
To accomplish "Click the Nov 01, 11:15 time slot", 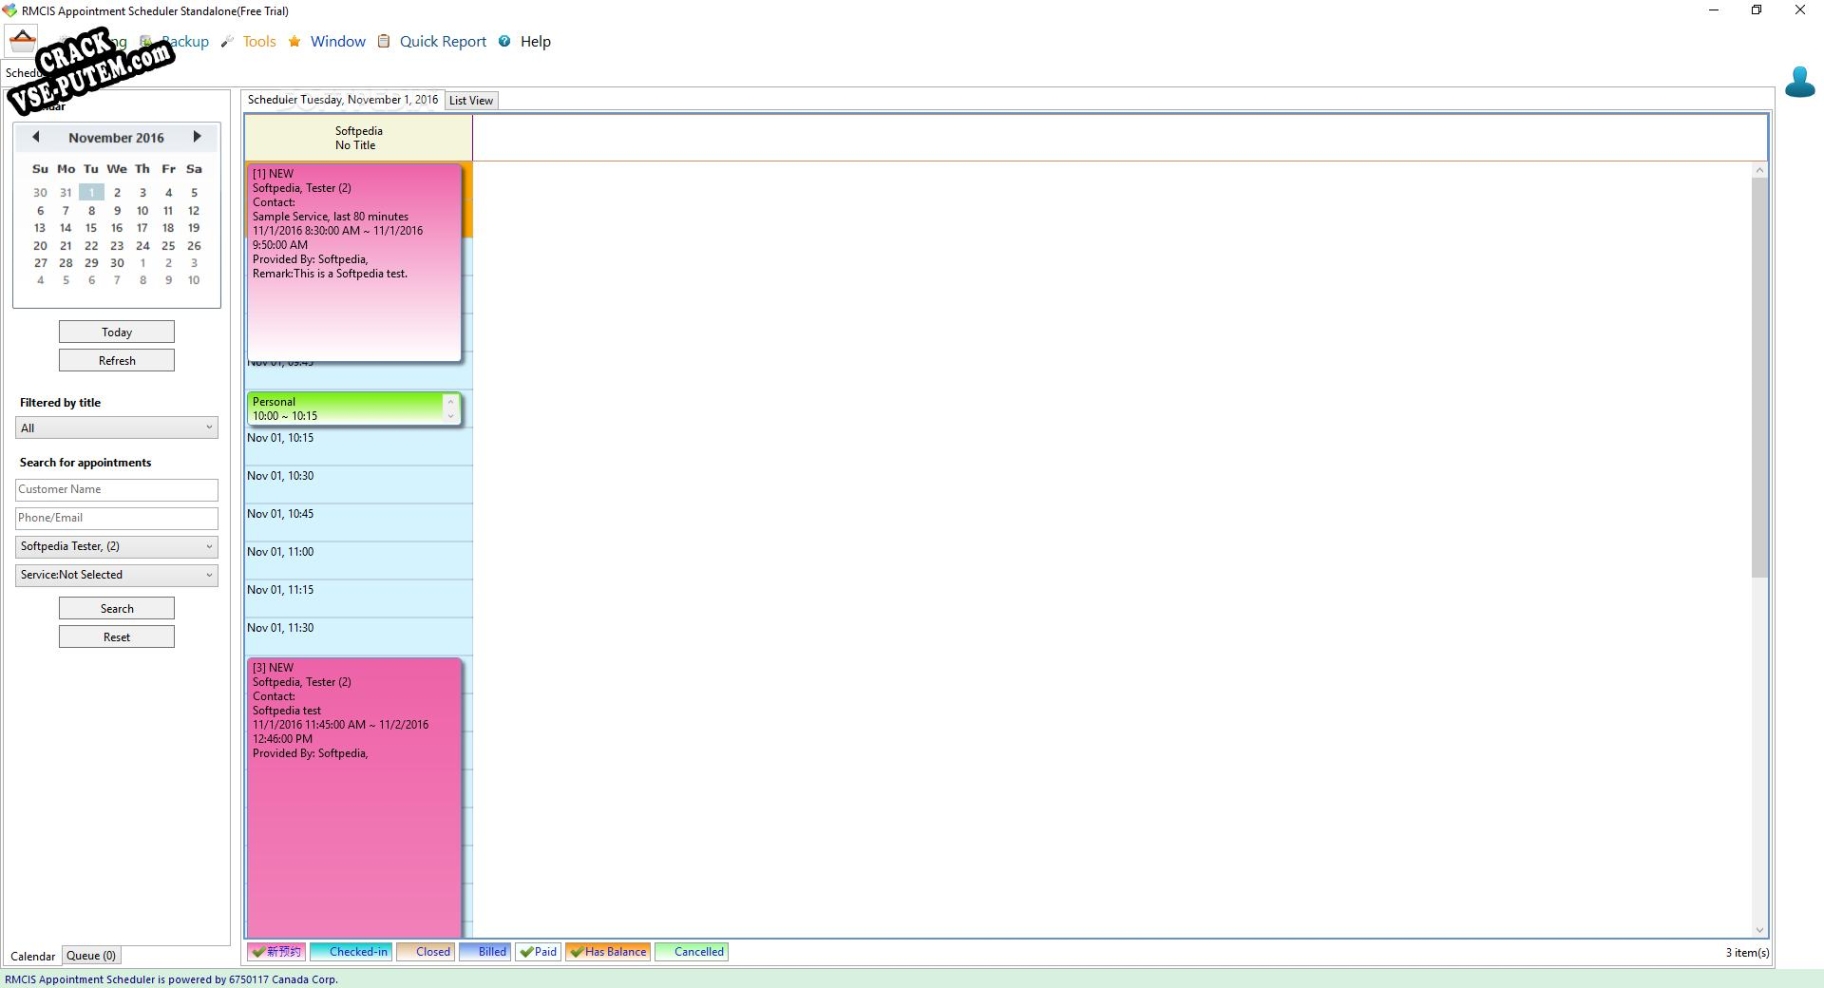I will click(x=358, y=599).
